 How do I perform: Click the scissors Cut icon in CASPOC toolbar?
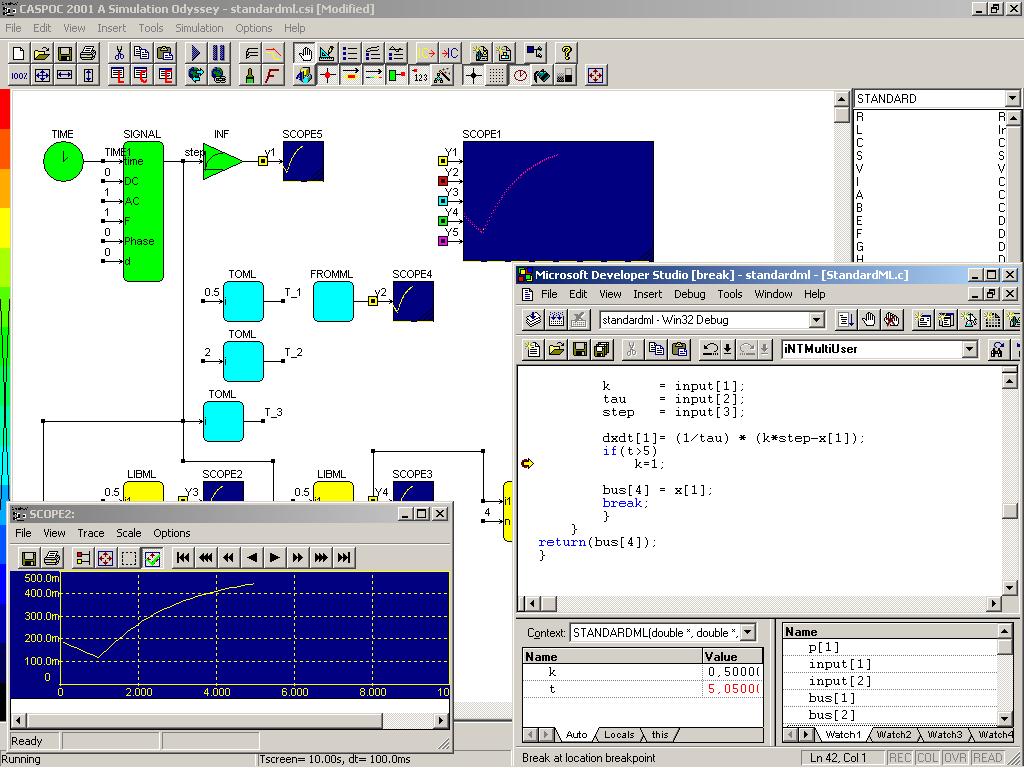119,53
